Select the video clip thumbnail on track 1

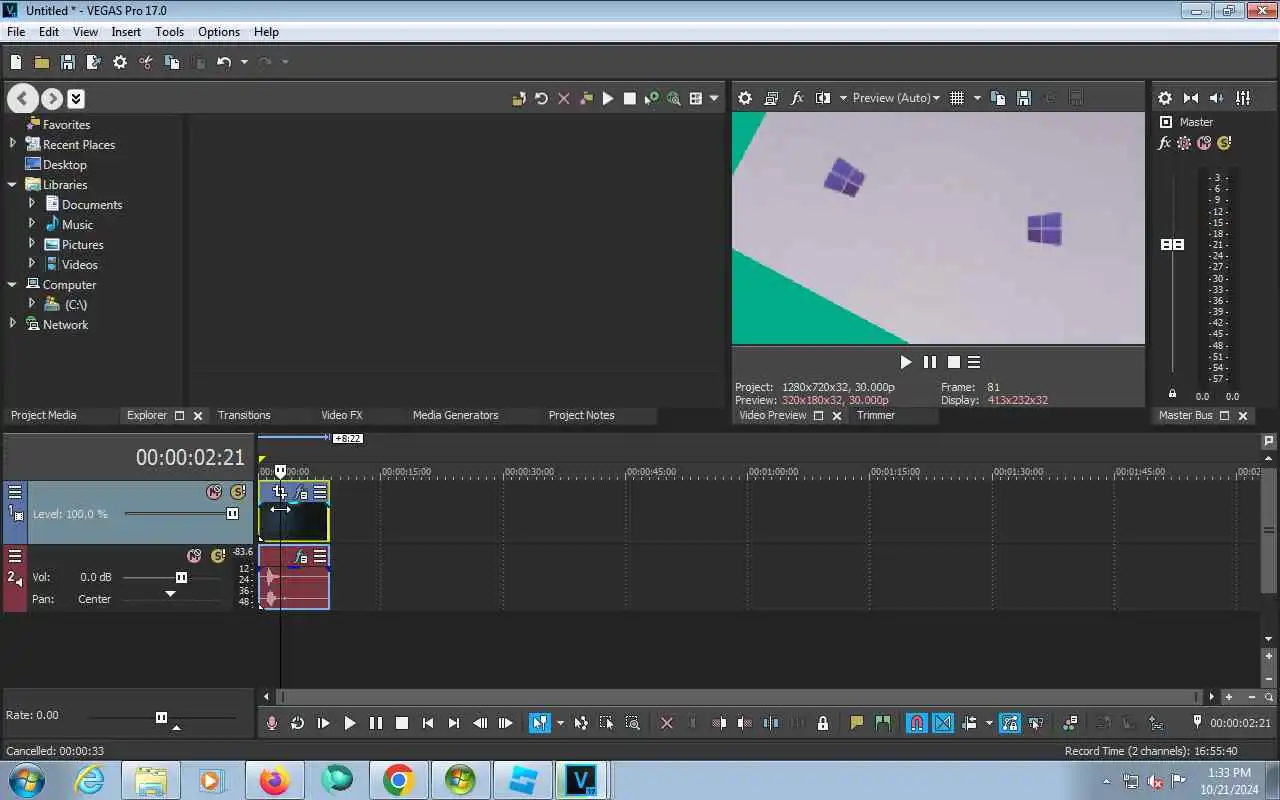click(294, 521)
